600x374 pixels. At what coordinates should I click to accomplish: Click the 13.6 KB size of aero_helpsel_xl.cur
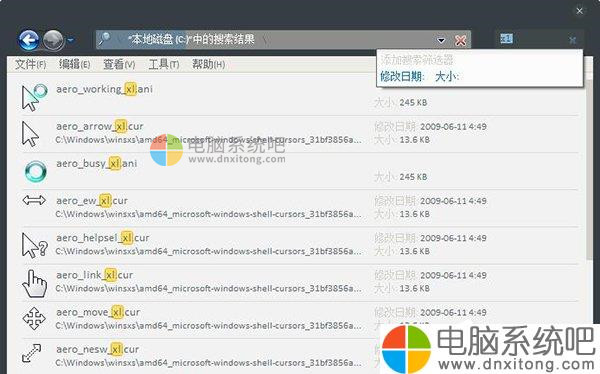point(414,251)
